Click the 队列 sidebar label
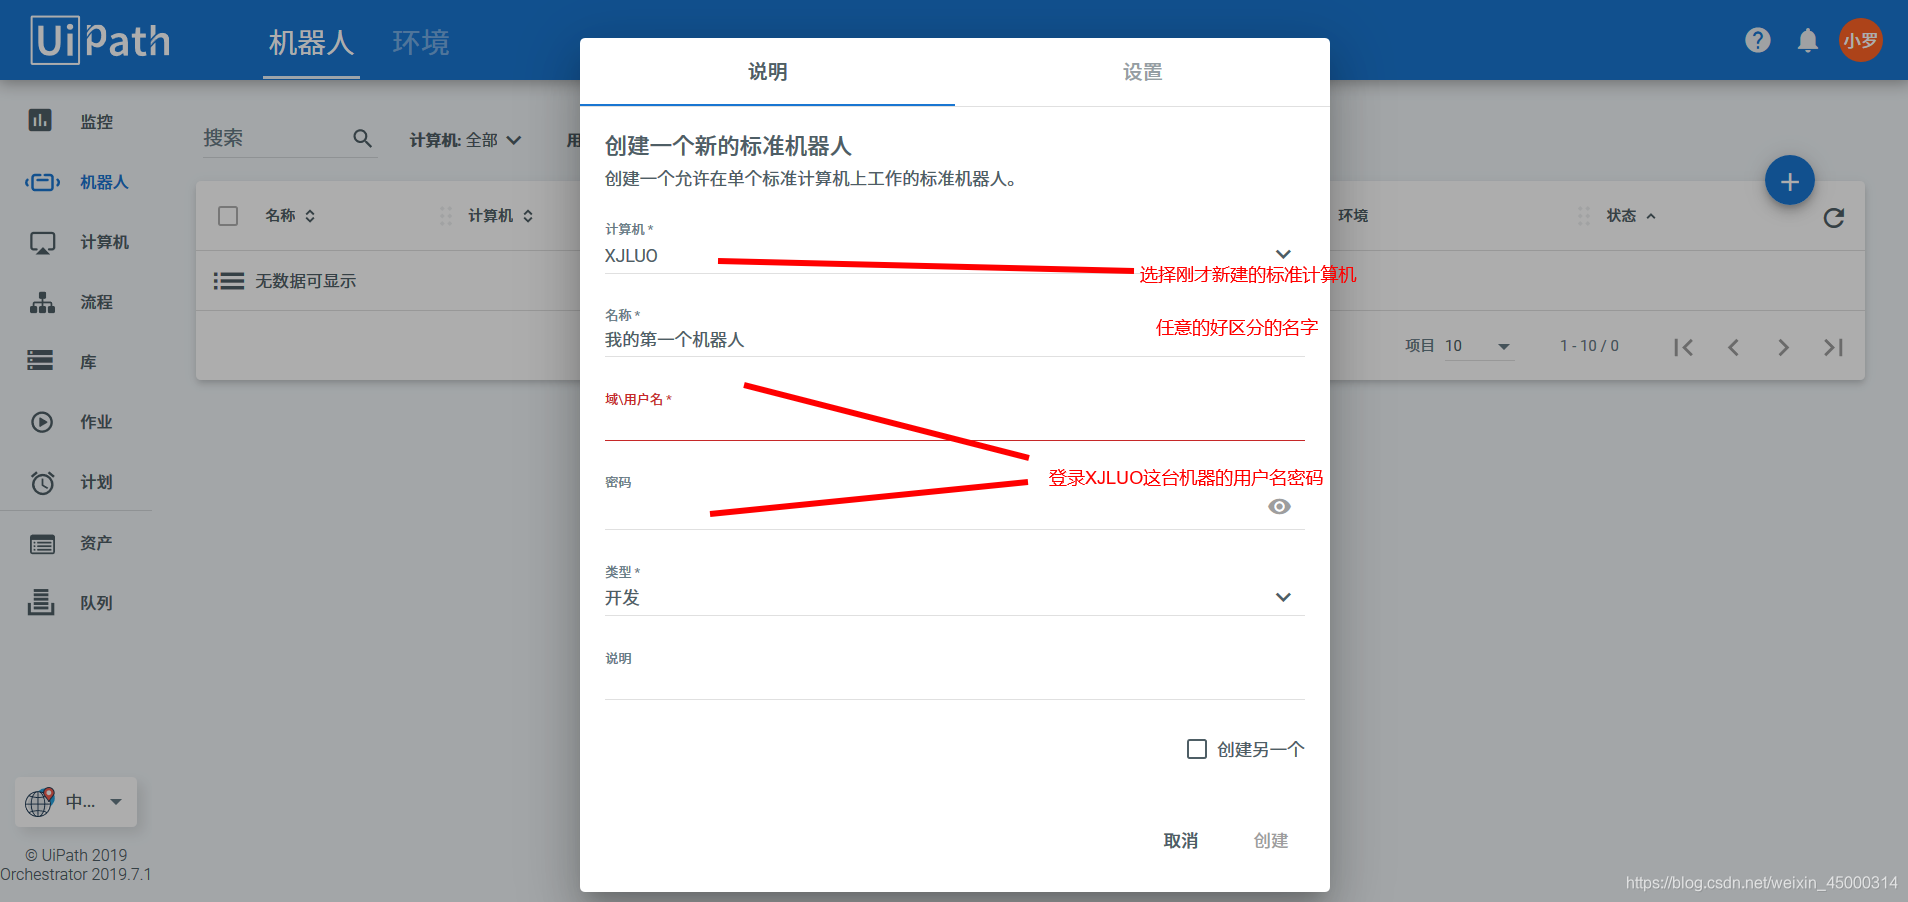The height and width of the screenshot is (902, 1908). pyautogui.click(x=97, y=603)
